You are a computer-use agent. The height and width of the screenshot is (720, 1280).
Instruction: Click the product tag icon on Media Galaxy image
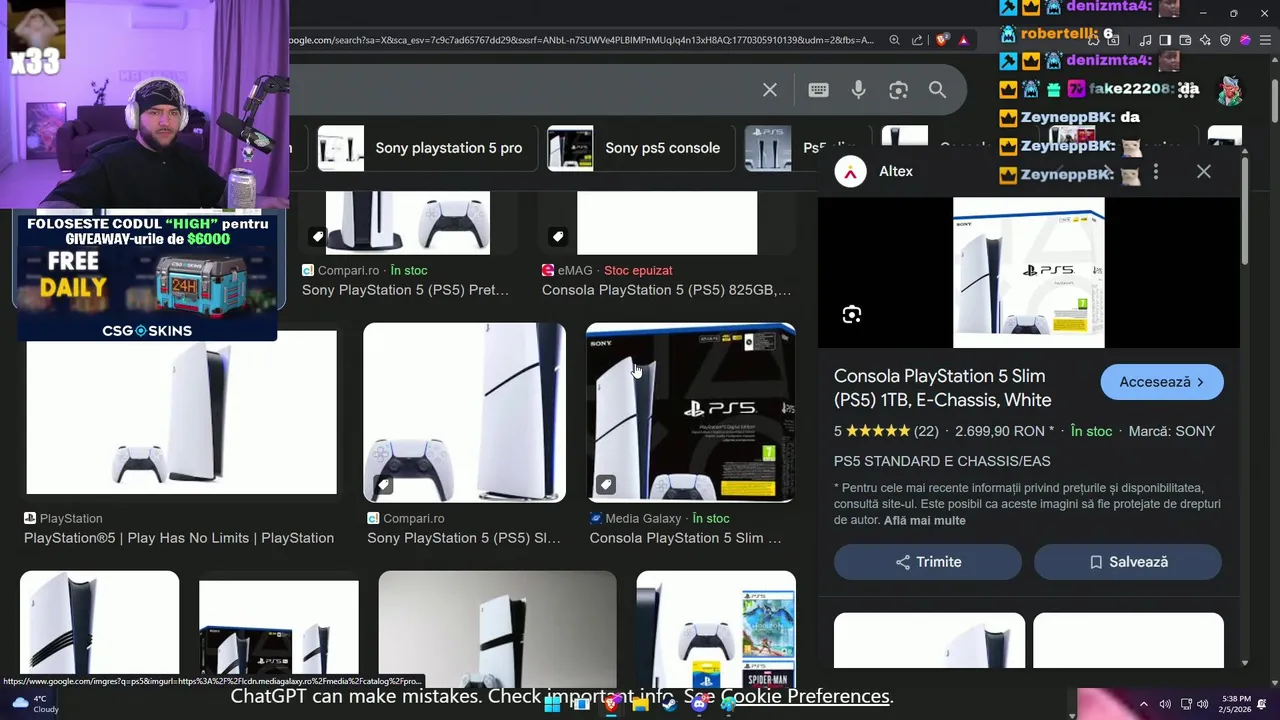pos(605,485)
